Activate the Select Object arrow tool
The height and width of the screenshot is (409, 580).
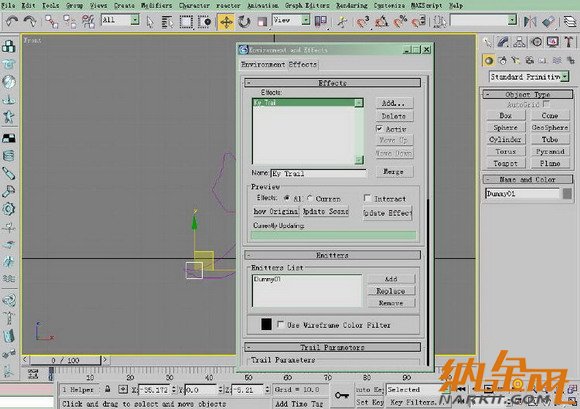pos(150,22)
